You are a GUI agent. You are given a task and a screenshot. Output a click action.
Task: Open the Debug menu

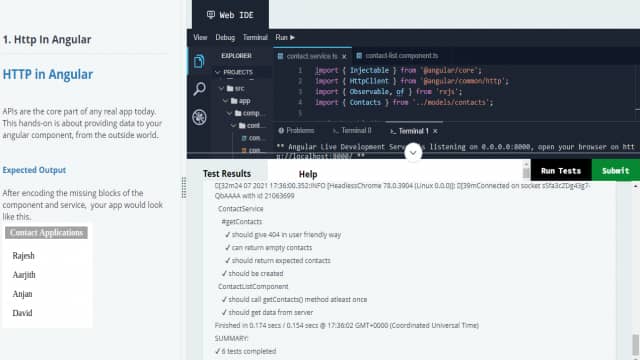pos(225,38)
